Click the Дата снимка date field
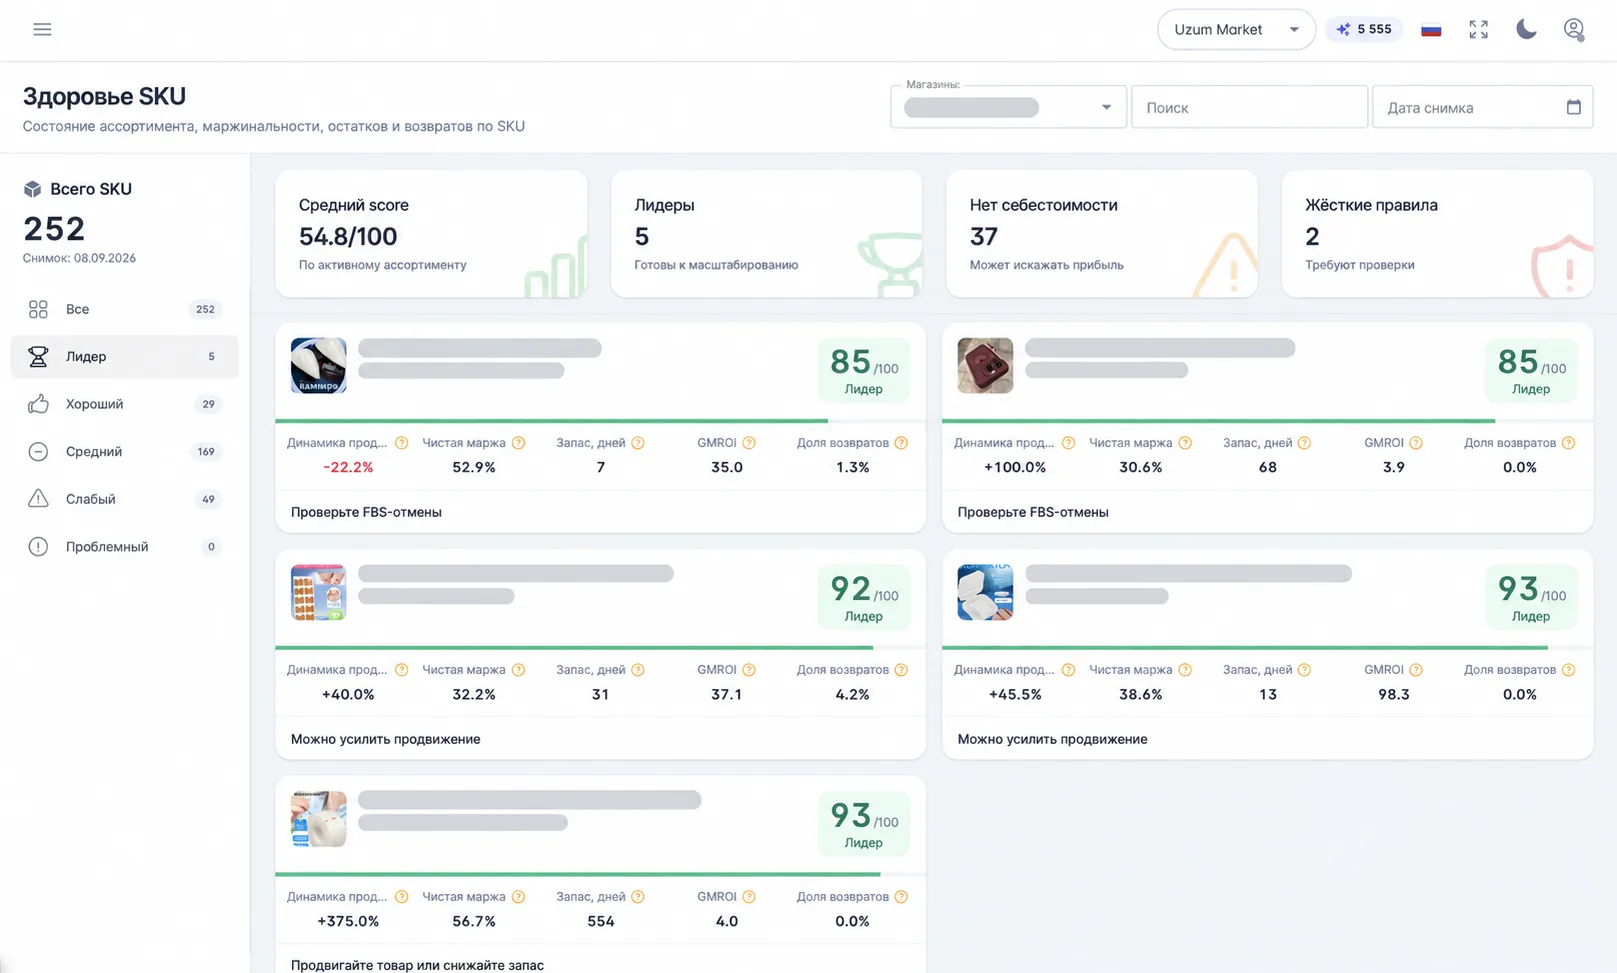This screenshot has height=973, width=1617. (x=1482, y=107)
